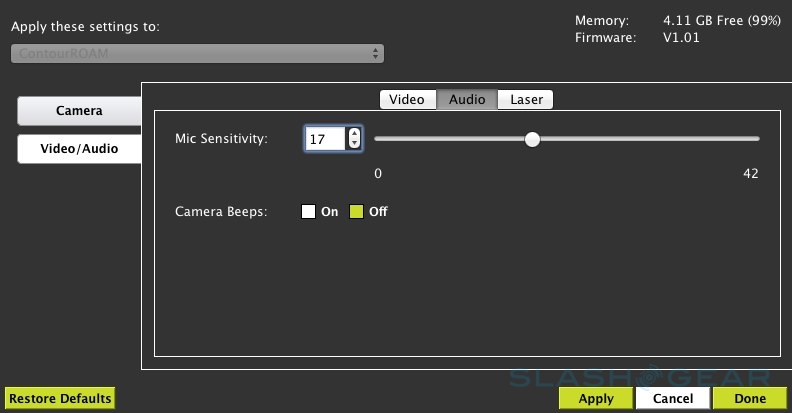Screen dimensions: 792x413
Task: Open the ContourROAM device dropdown
Action: 197,53
